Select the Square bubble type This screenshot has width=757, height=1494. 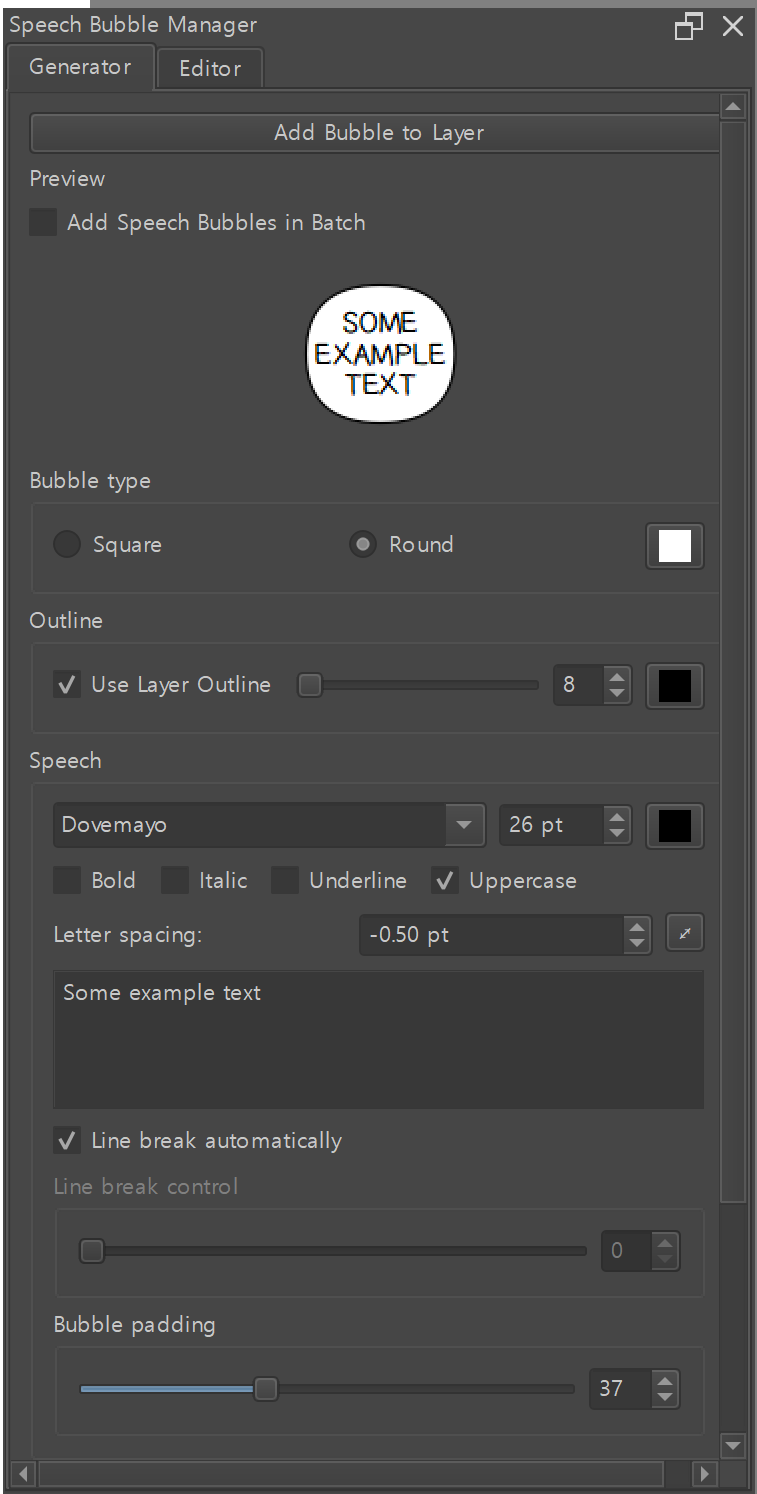tap(67, 545)
